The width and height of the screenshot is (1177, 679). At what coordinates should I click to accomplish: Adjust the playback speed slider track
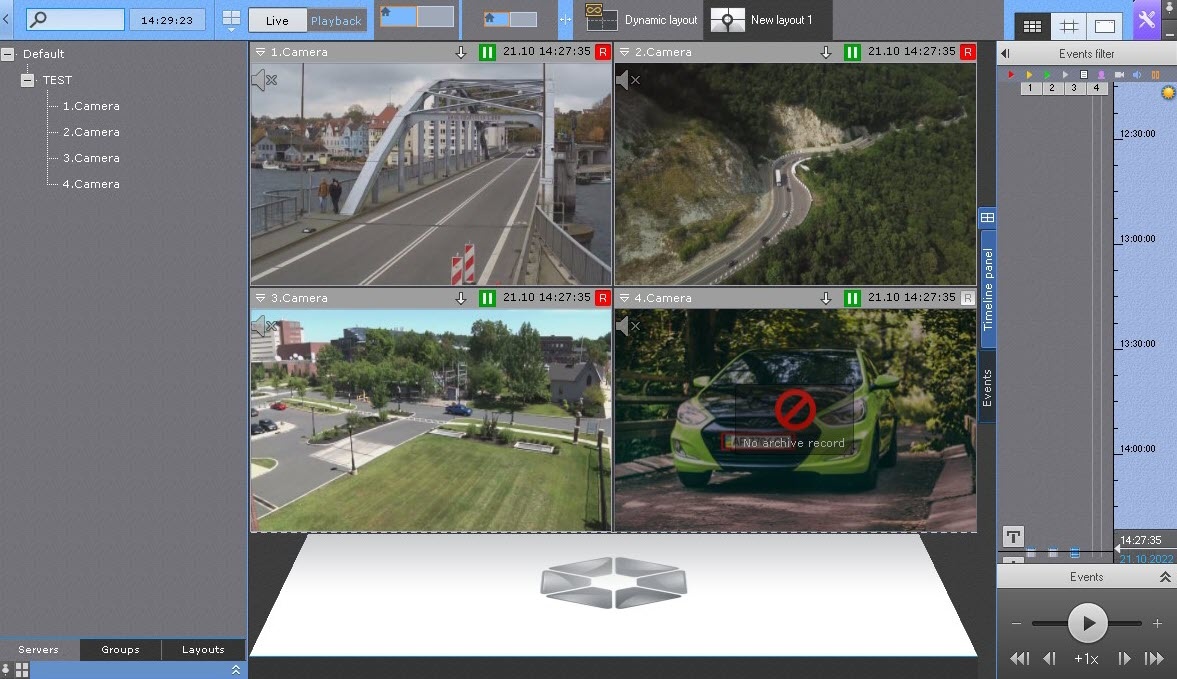tap(1087, 623)
